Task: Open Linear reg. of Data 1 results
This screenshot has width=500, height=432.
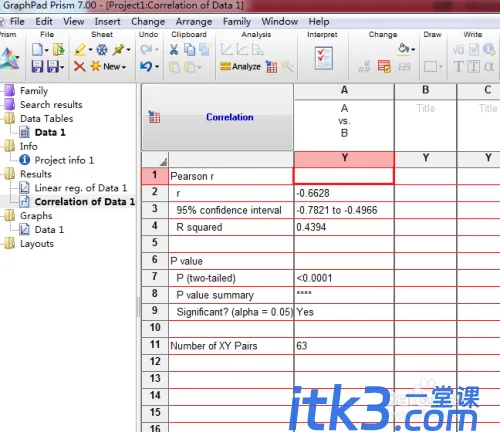Action: pyautogui.click(x=81, y=188)
